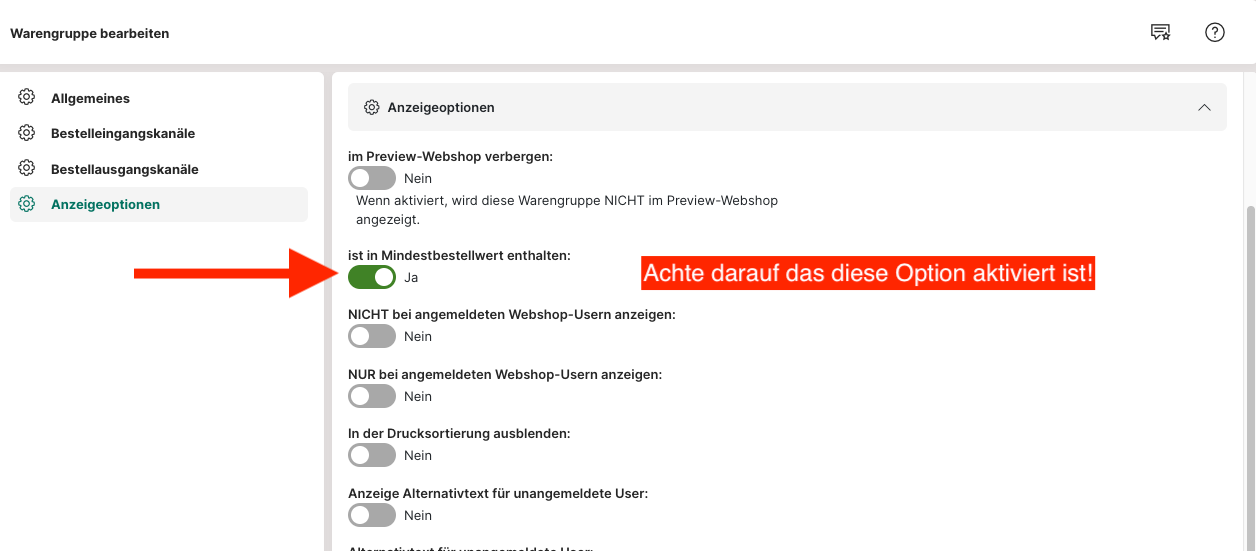
Task: Click the red 'Achte darauf' annotation text
Action: (x=867, y=273)
